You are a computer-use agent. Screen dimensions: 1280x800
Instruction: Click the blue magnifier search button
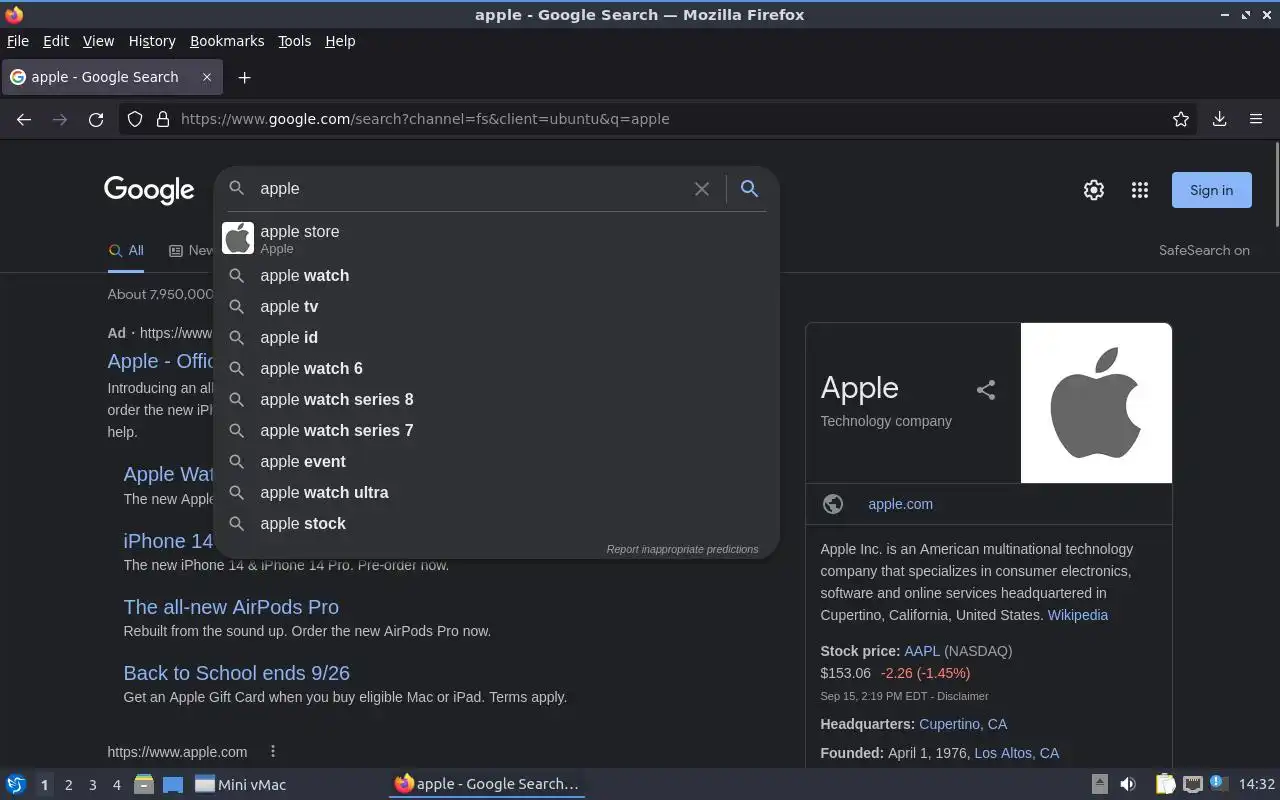[749, 188]
